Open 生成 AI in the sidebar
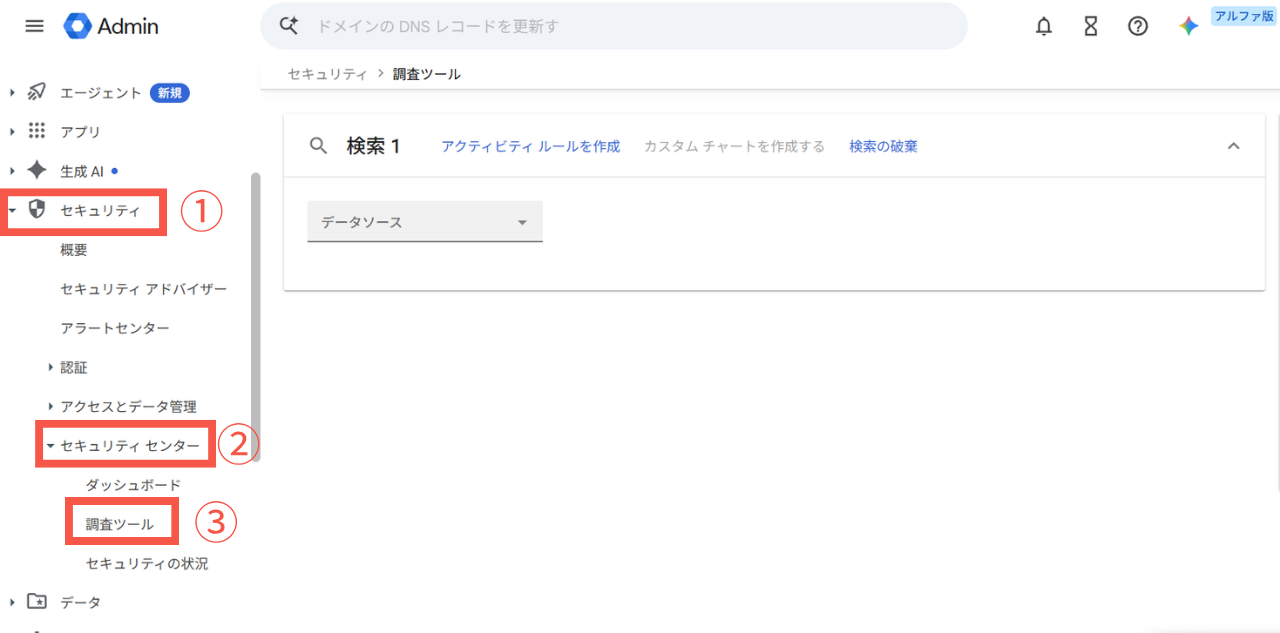The height and width of the screenshot is (633, 1280). click(82, 171)
